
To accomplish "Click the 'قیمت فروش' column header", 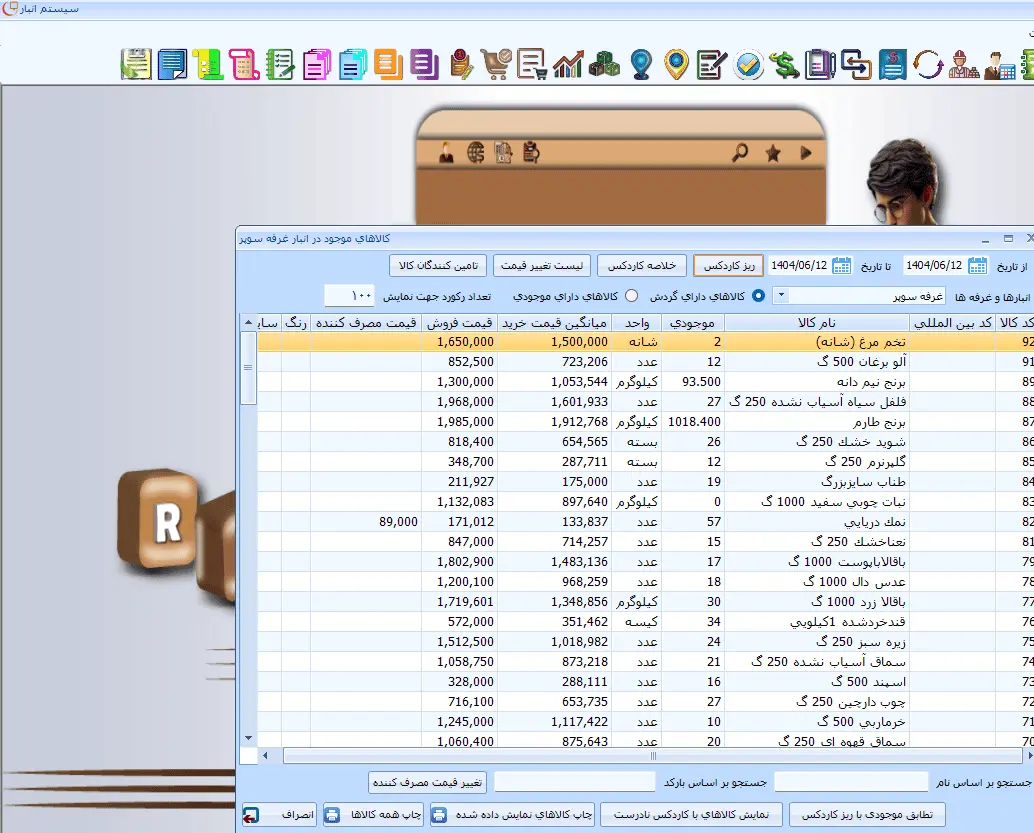I will point(459,323).
